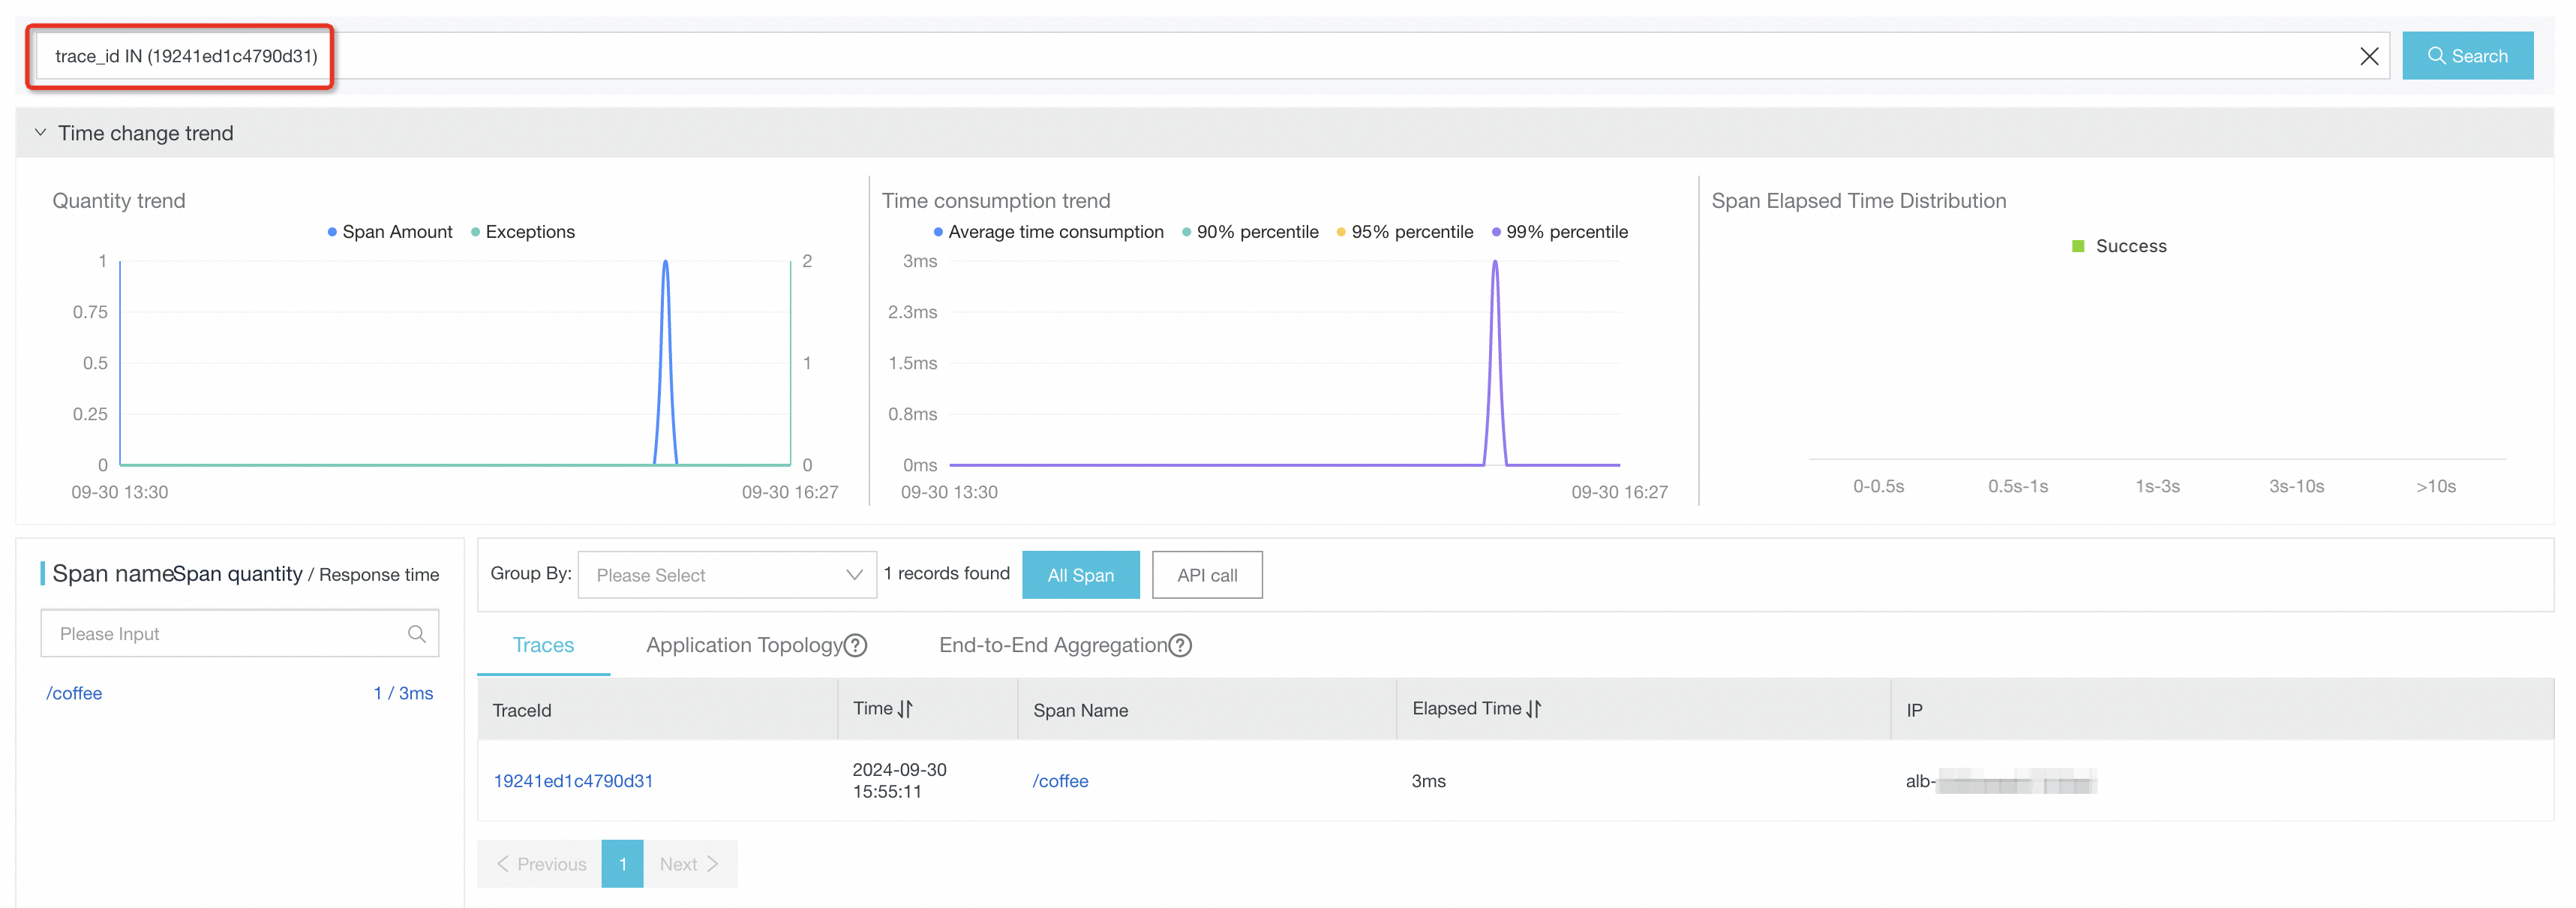Toggle the Span Amount legend item
The image size is (2576, 908).
[390, 232]
